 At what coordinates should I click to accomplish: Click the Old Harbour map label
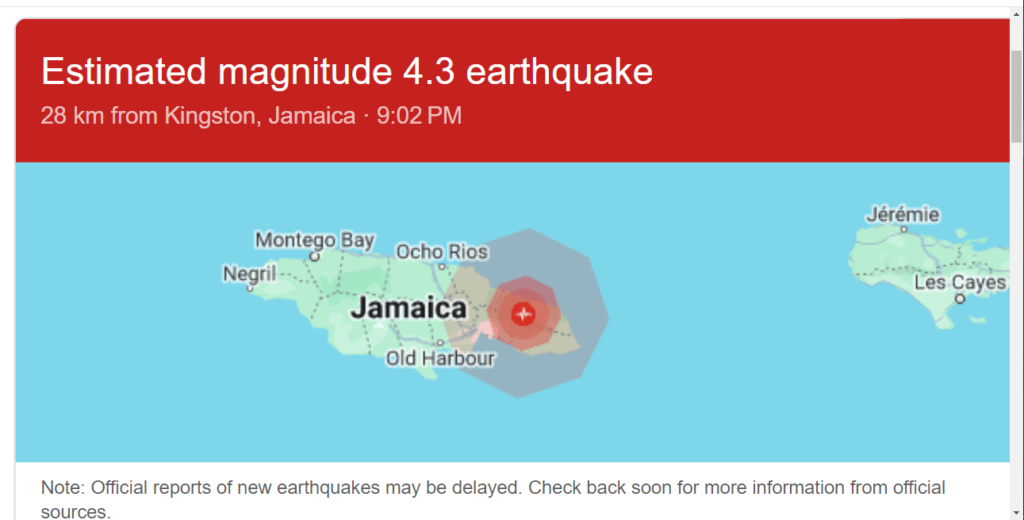[x=440, y=358]
